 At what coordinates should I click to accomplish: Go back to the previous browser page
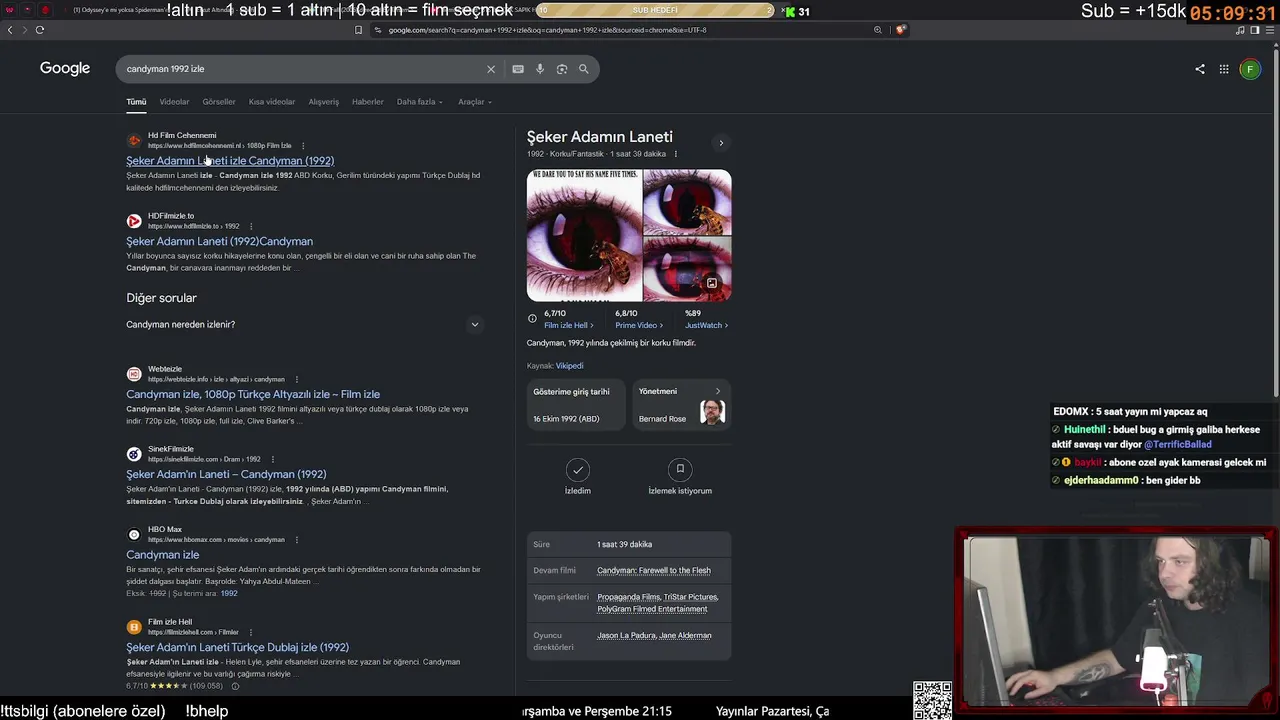[x=10, y=30]
